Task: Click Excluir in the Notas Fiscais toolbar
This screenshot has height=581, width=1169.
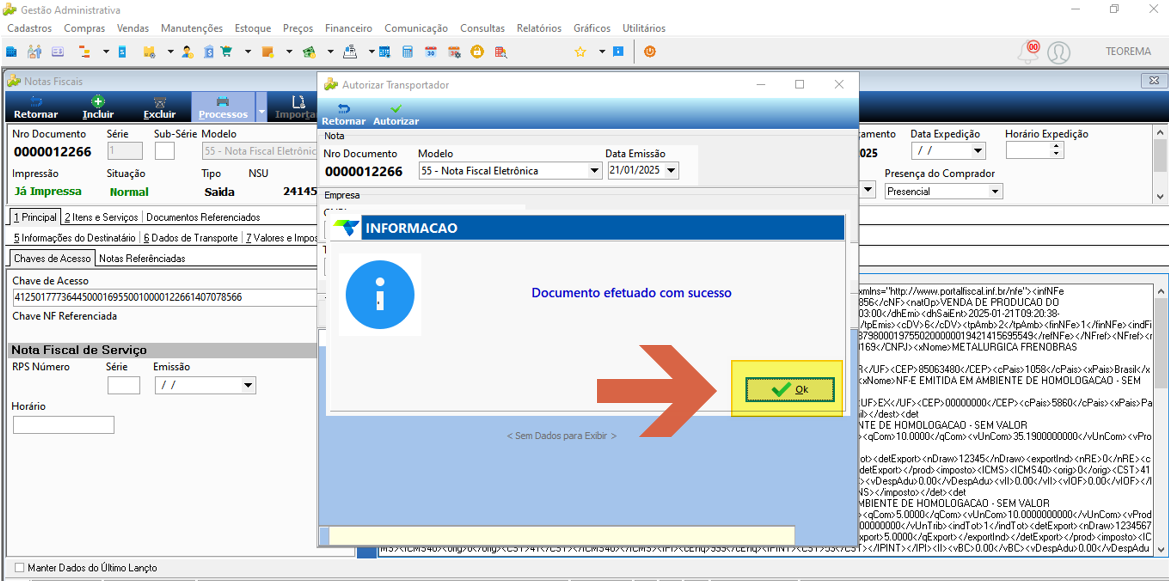Action: (x=160, y=108)
